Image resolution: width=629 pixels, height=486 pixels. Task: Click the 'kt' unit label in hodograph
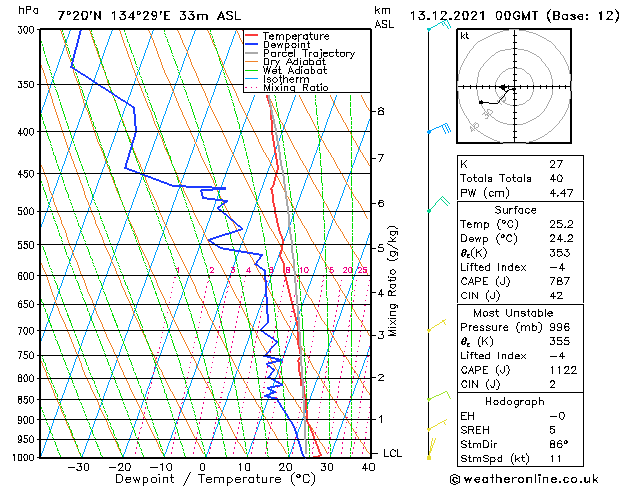[464, 36]
